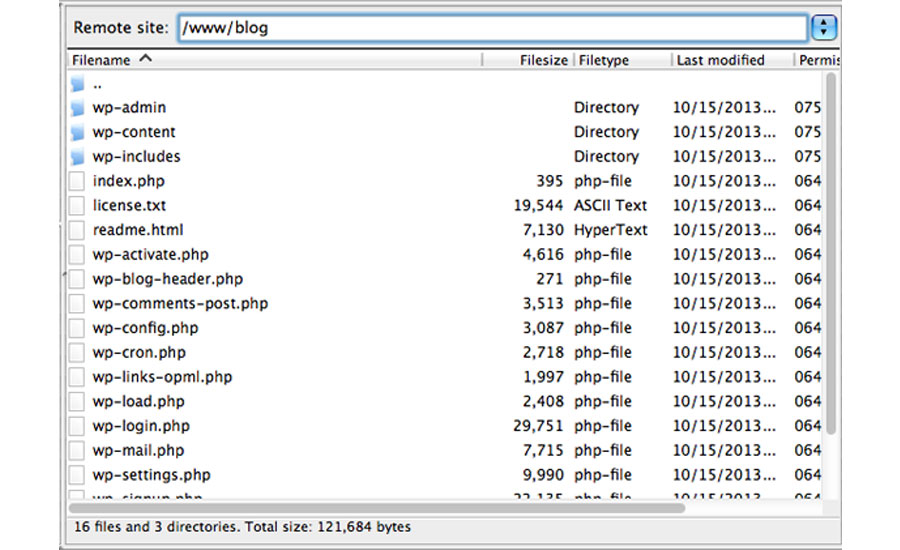
Task: Click the 'Remote site:' label
Action: coord(121,28)
